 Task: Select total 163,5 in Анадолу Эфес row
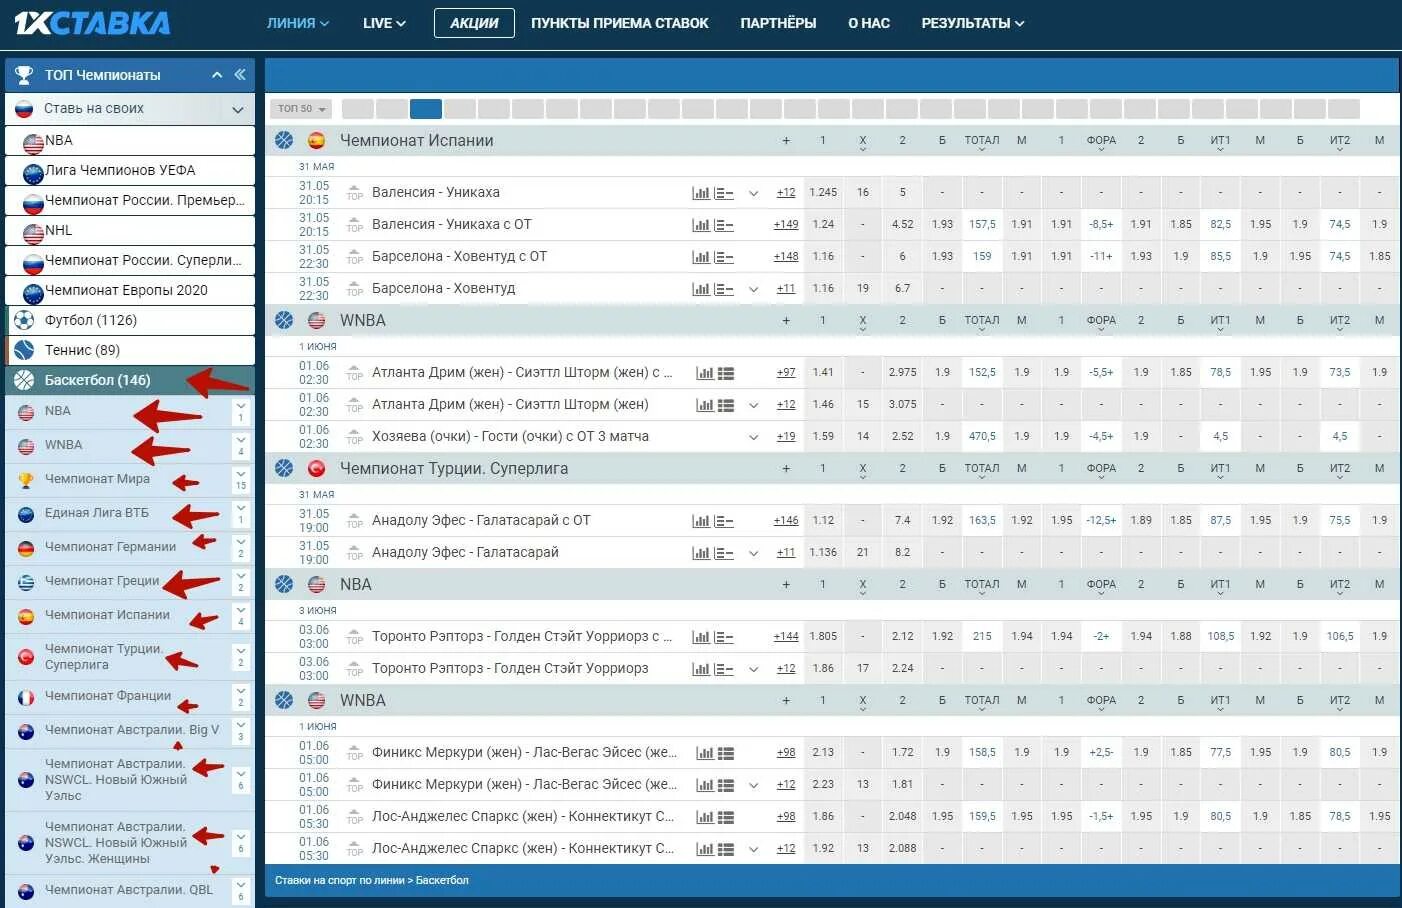[x=982, y=521]
